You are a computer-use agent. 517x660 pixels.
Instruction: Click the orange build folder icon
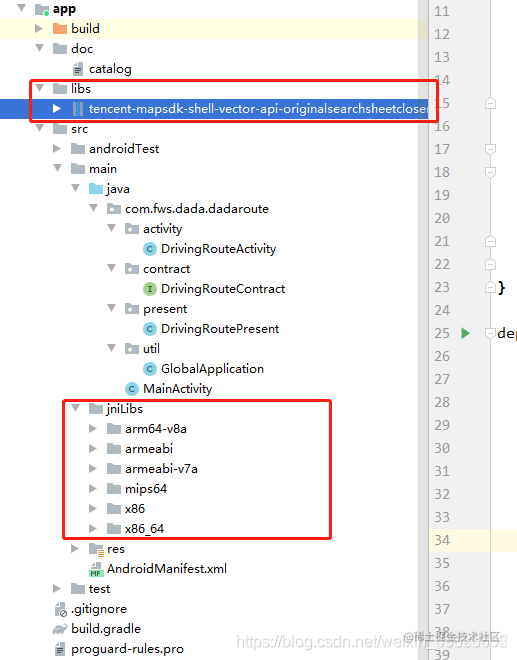click(60, 29)
